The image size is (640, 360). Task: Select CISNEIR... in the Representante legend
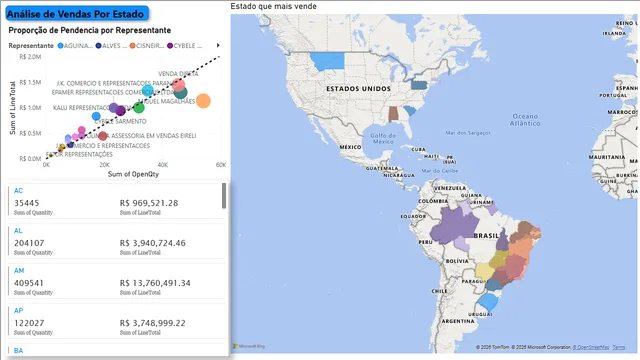pos(147,46)
